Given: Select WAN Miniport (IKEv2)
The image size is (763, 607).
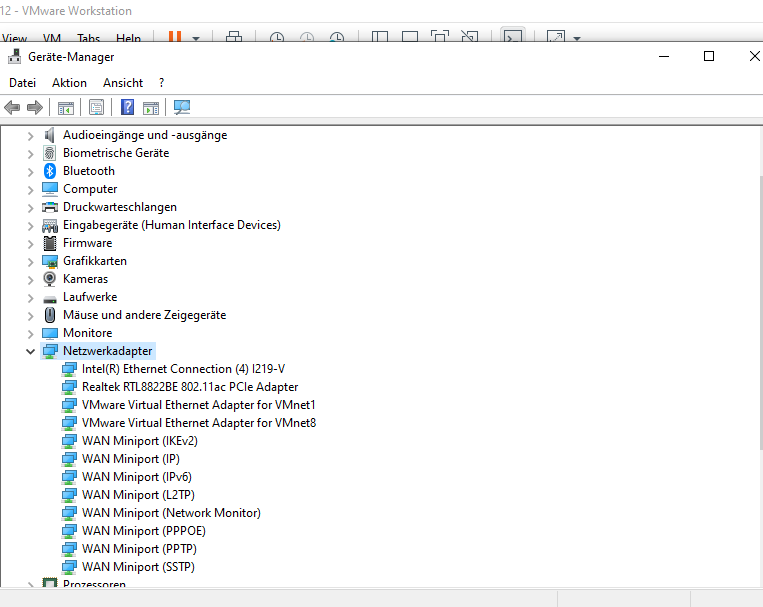Looking at the screenshot, I should 140,441.
